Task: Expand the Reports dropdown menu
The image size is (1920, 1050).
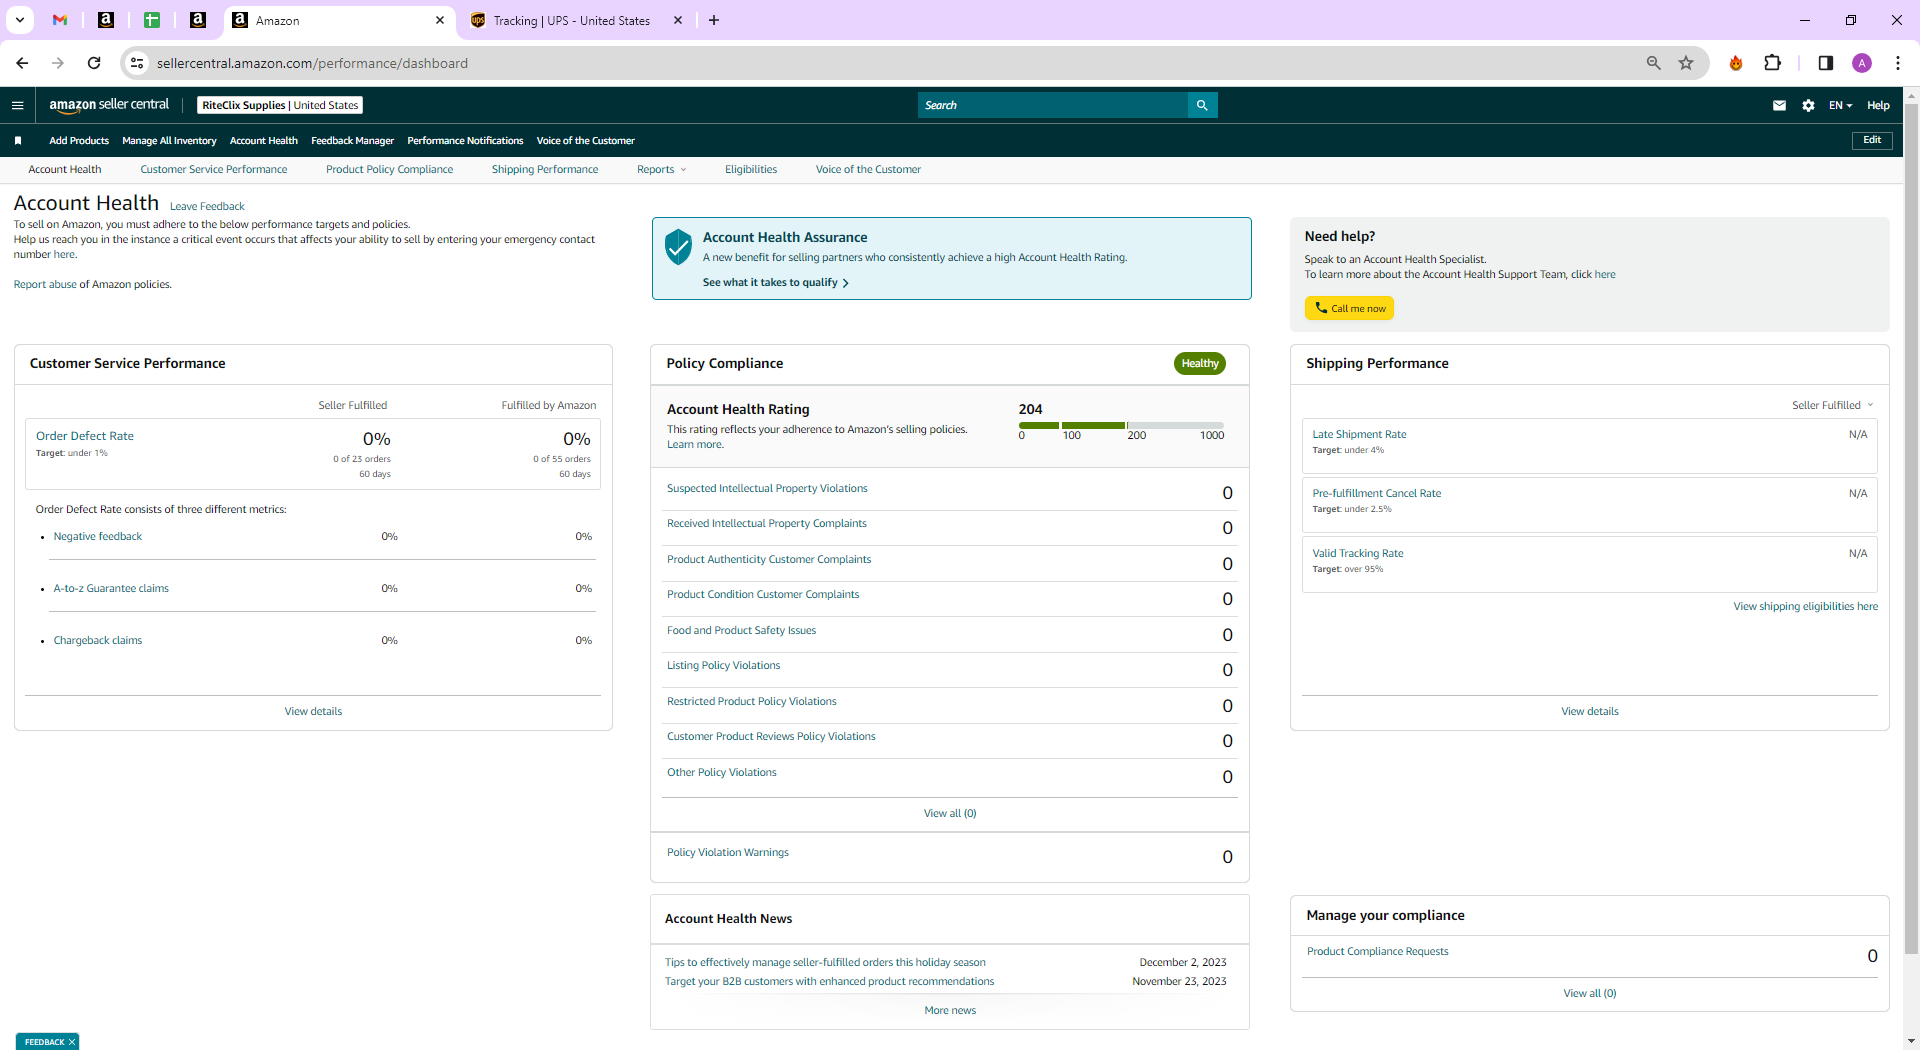Action: point(661,169)
